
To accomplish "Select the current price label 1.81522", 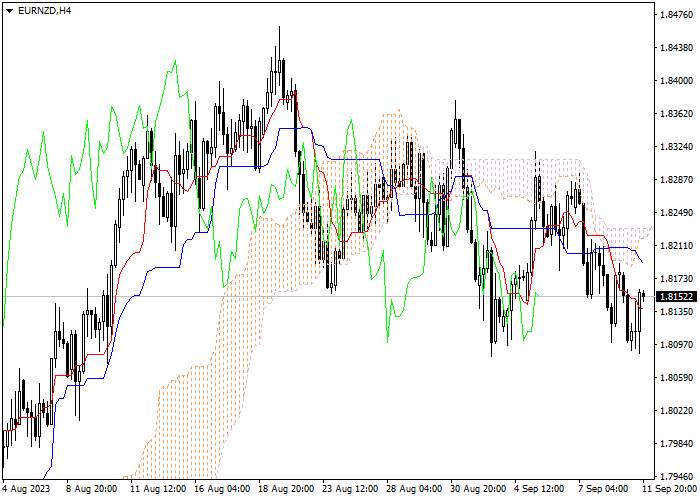I will pyautogui.click(x=676, y=297).
